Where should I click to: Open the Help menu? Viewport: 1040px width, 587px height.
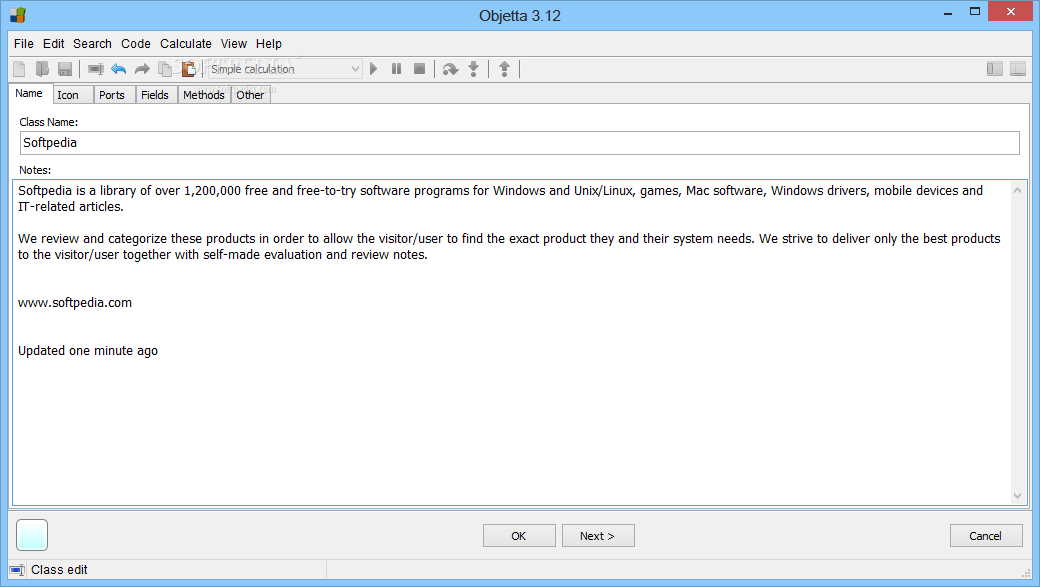[269, 44]
